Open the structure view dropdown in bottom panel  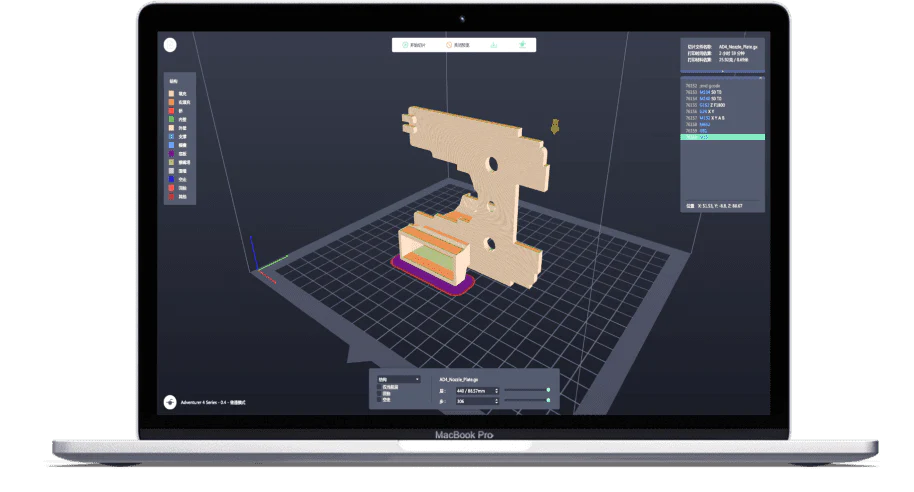coord(399,379)
